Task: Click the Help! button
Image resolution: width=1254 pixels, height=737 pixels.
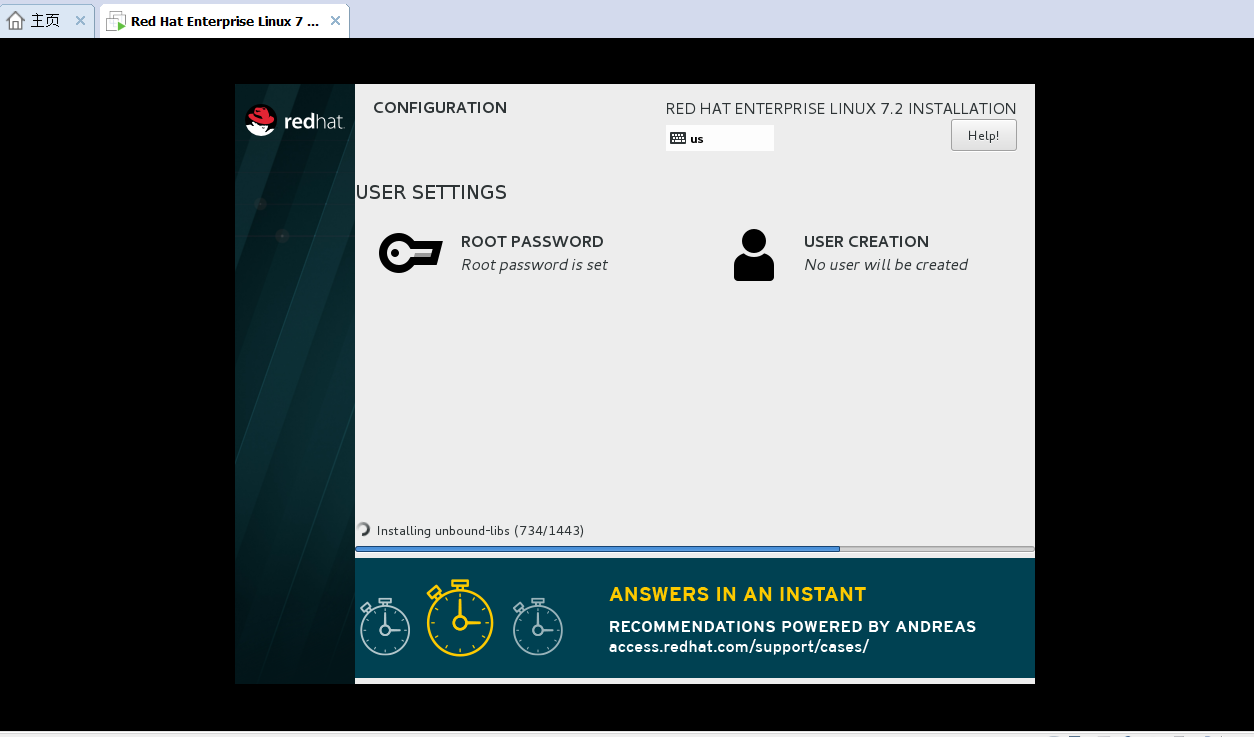Action: [983, 135]
